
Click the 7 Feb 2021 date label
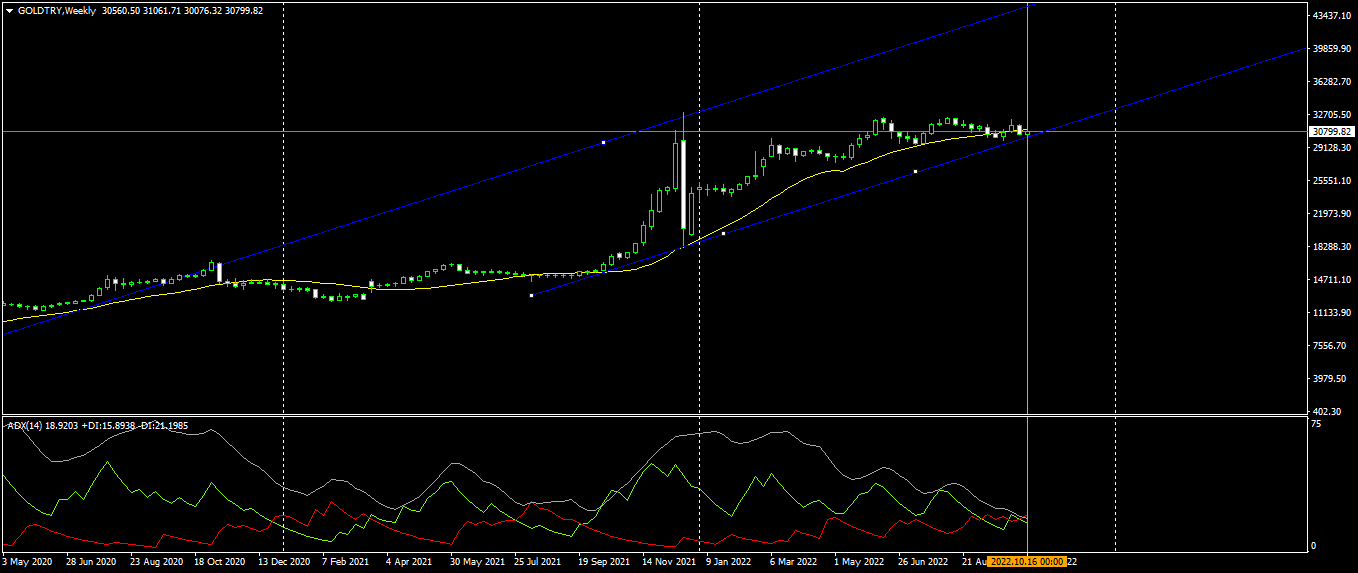coord(346,562)
